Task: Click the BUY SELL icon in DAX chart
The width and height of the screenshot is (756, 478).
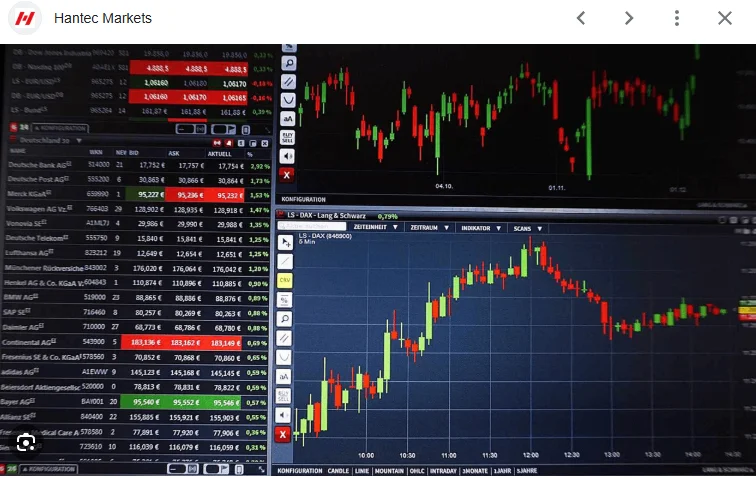Action: tap(284, 396)
